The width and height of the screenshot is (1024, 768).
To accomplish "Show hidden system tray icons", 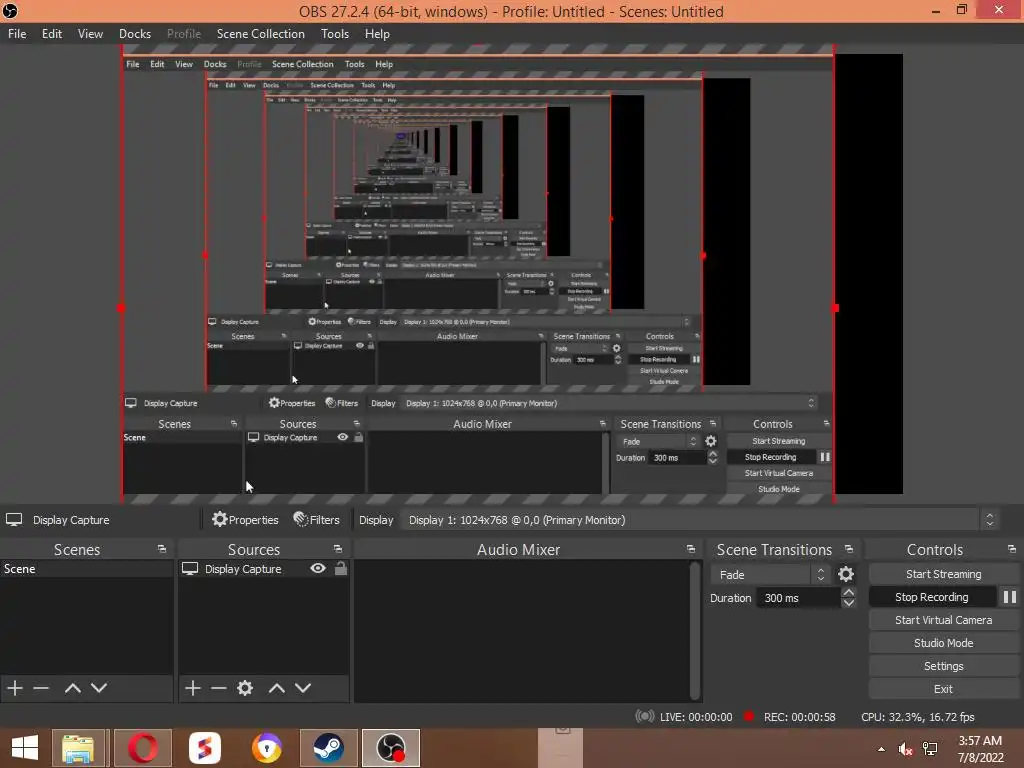I will (882, 749).
